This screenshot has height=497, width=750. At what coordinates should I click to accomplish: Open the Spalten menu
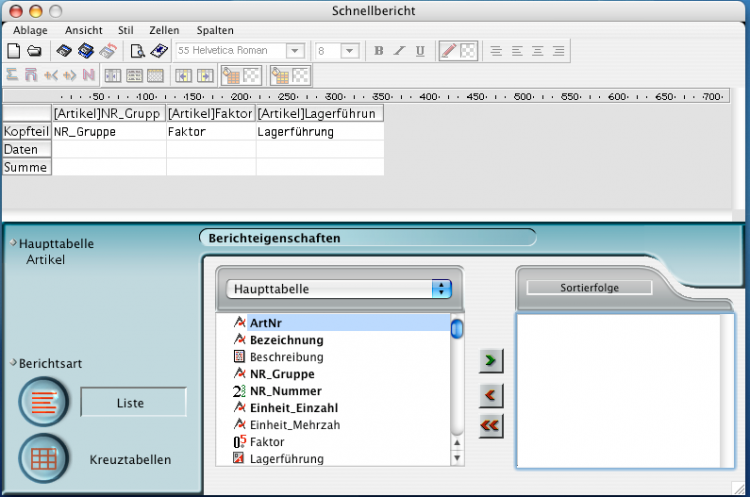pos(215,30)
